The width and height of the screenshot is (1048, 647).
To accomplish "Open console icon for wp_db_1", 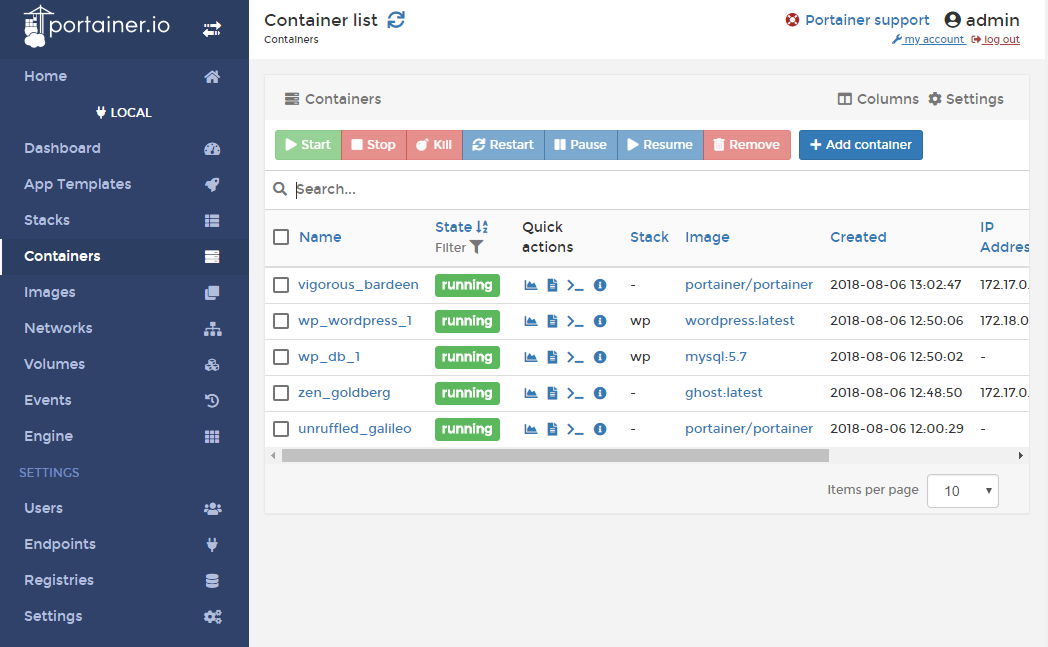I will [x=575, y=357].
